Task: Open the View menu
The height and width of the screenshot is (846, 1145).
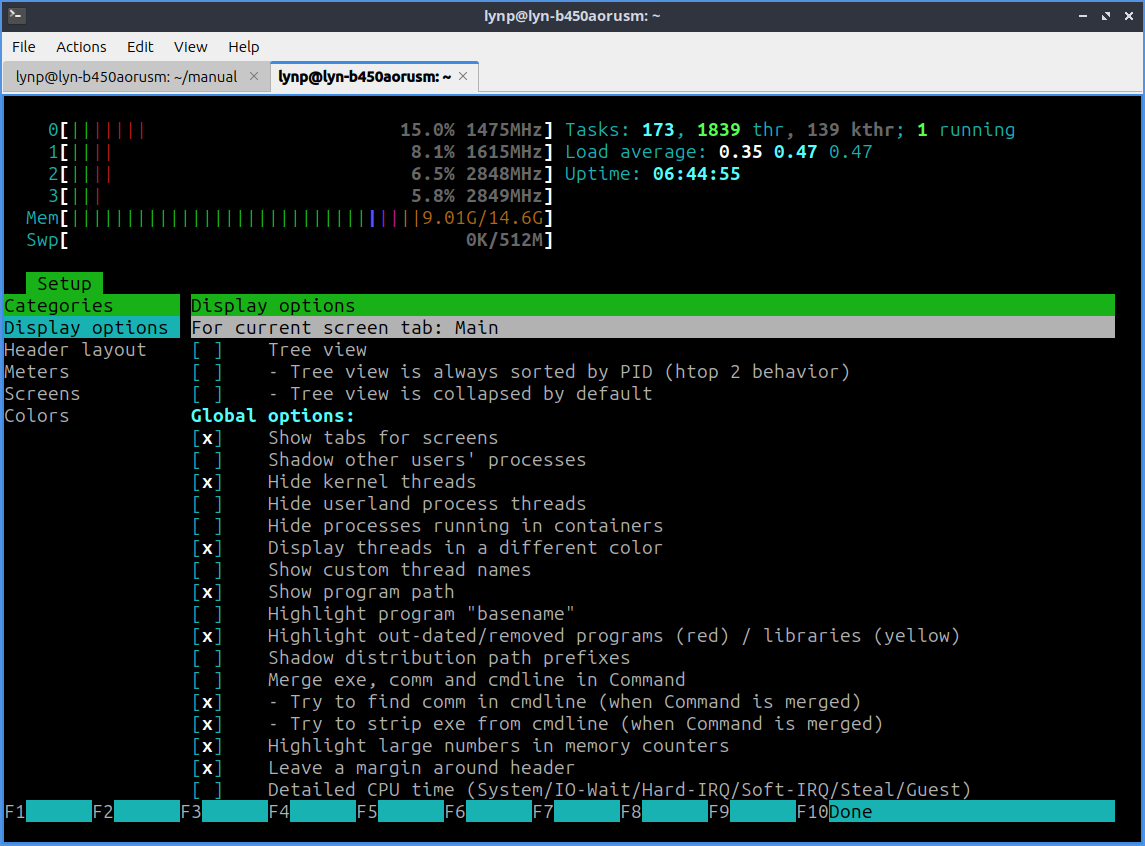Action: 190,47
